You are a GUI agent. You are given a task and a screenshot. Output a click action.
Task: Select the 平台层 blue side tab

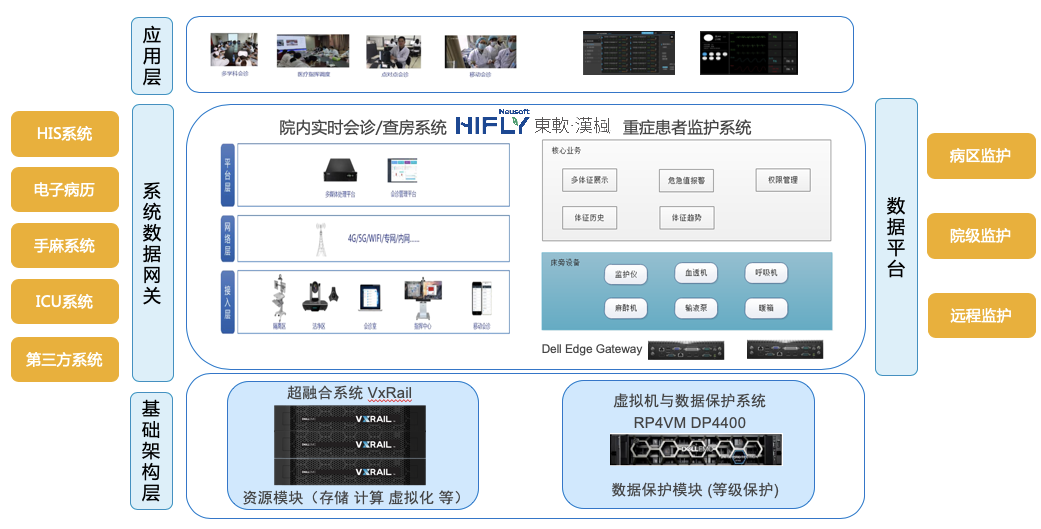pyautogui.click(x=228, y=175)
